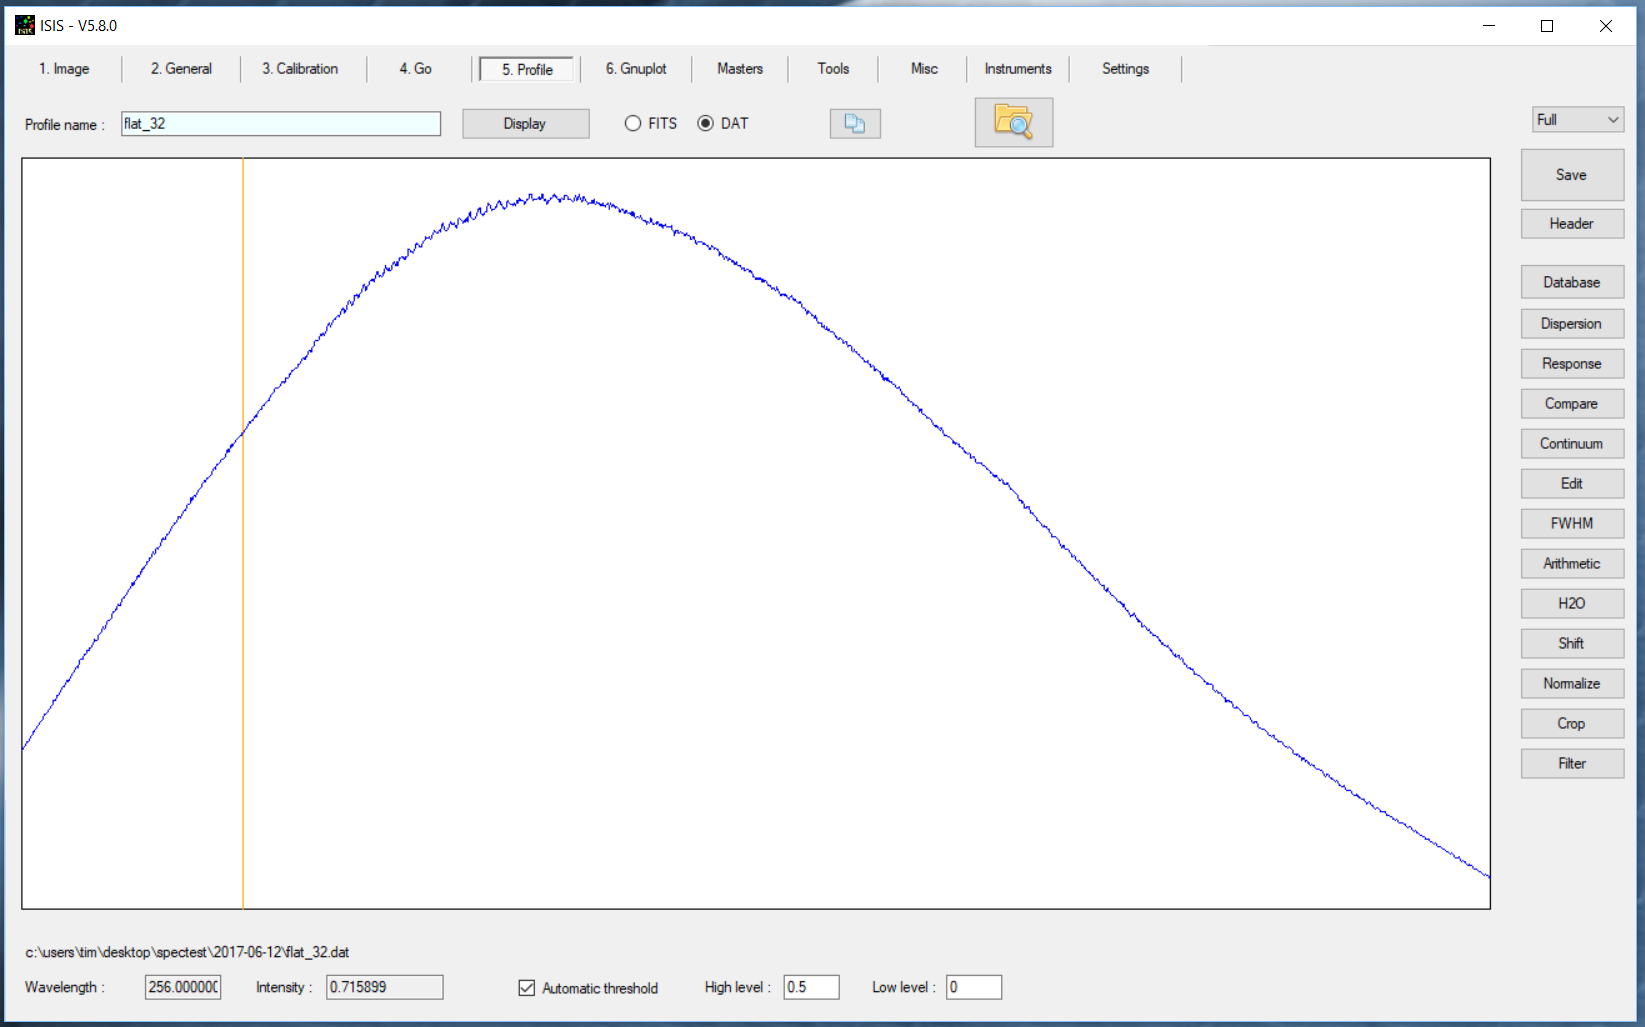1645x1027 pixels.
Task: Go to the Instruments tab
Action: coord(1017,69)
